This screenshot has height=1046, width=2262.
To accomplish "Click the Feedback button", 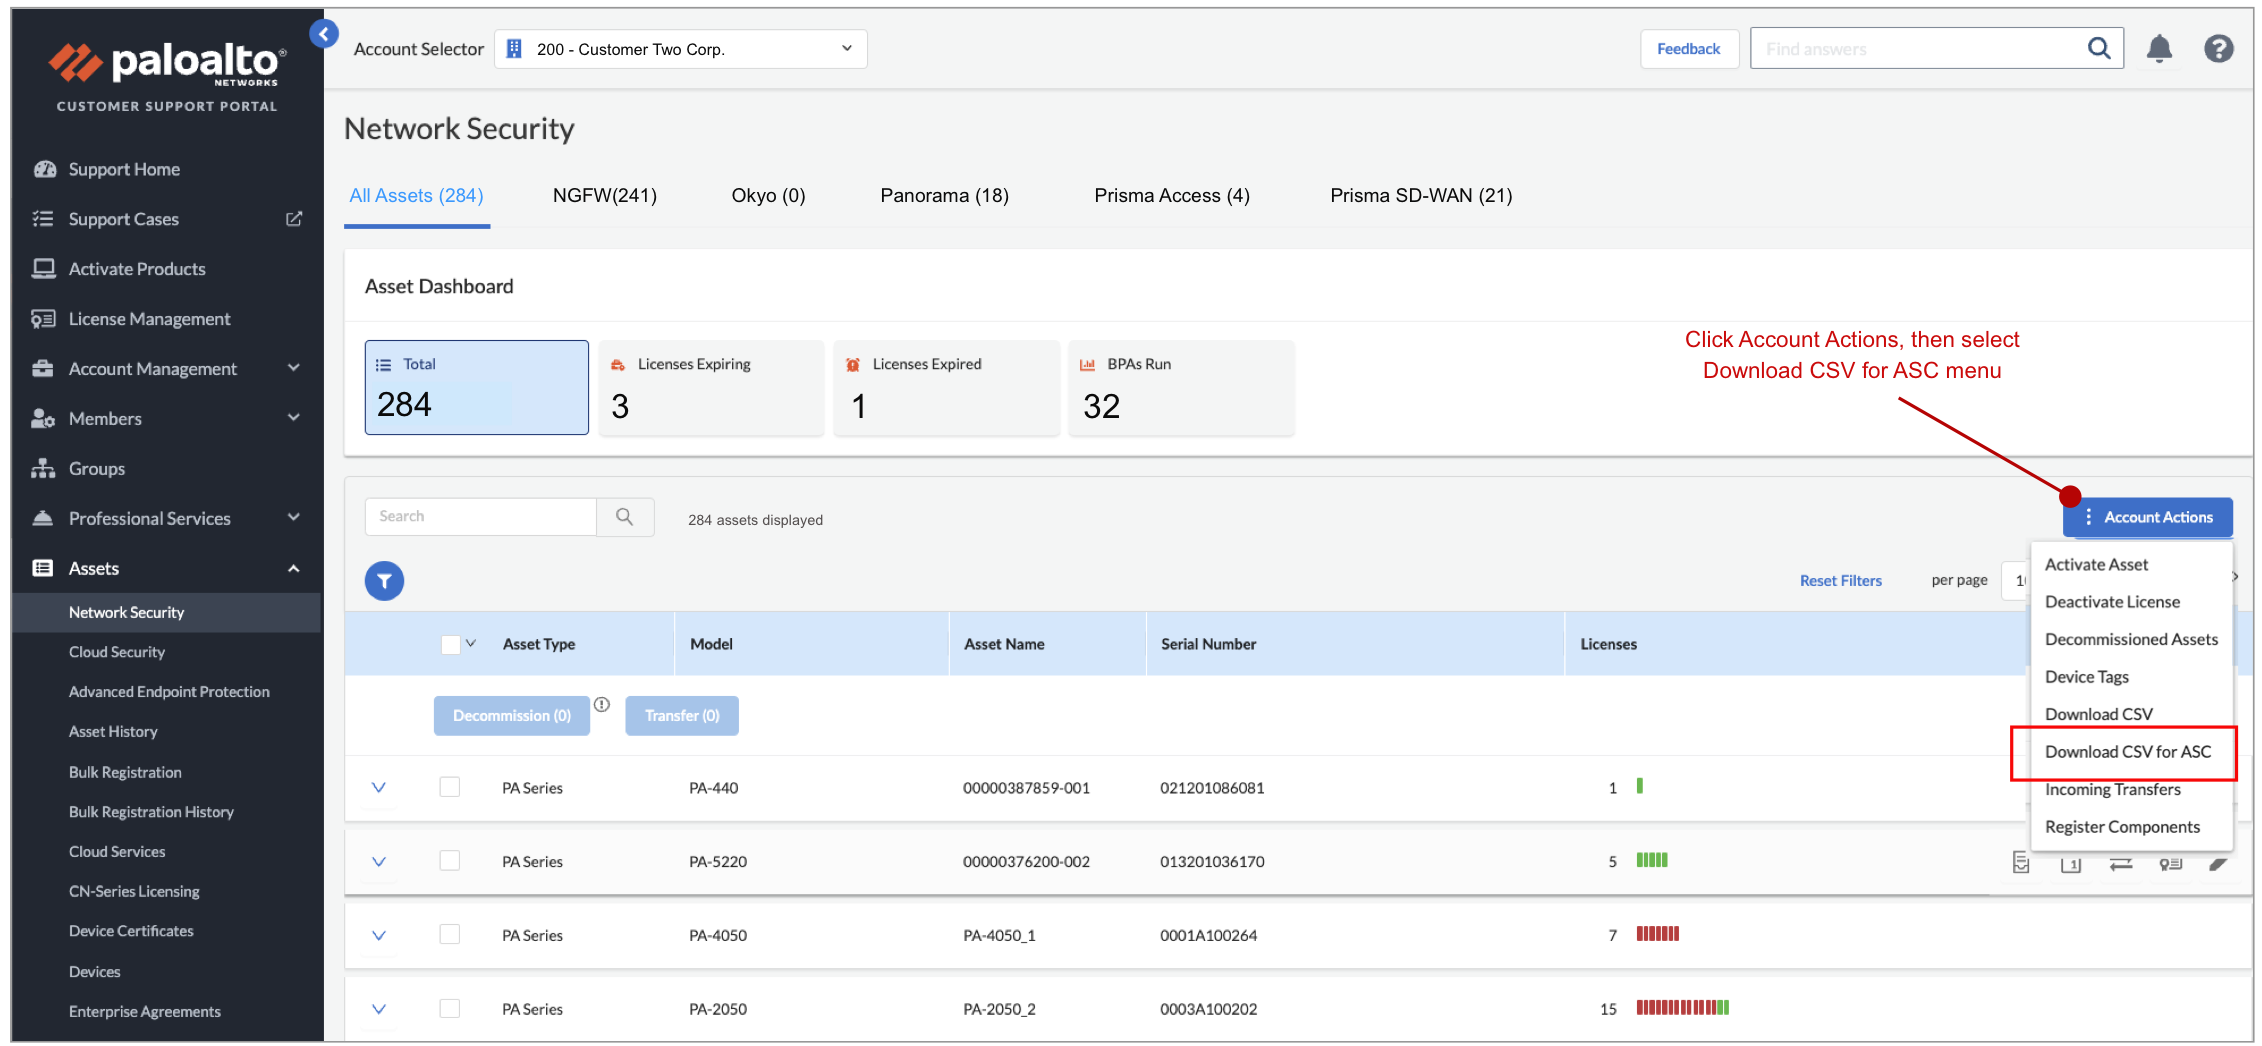I will pyautogui.click(x=1688, y=49).
